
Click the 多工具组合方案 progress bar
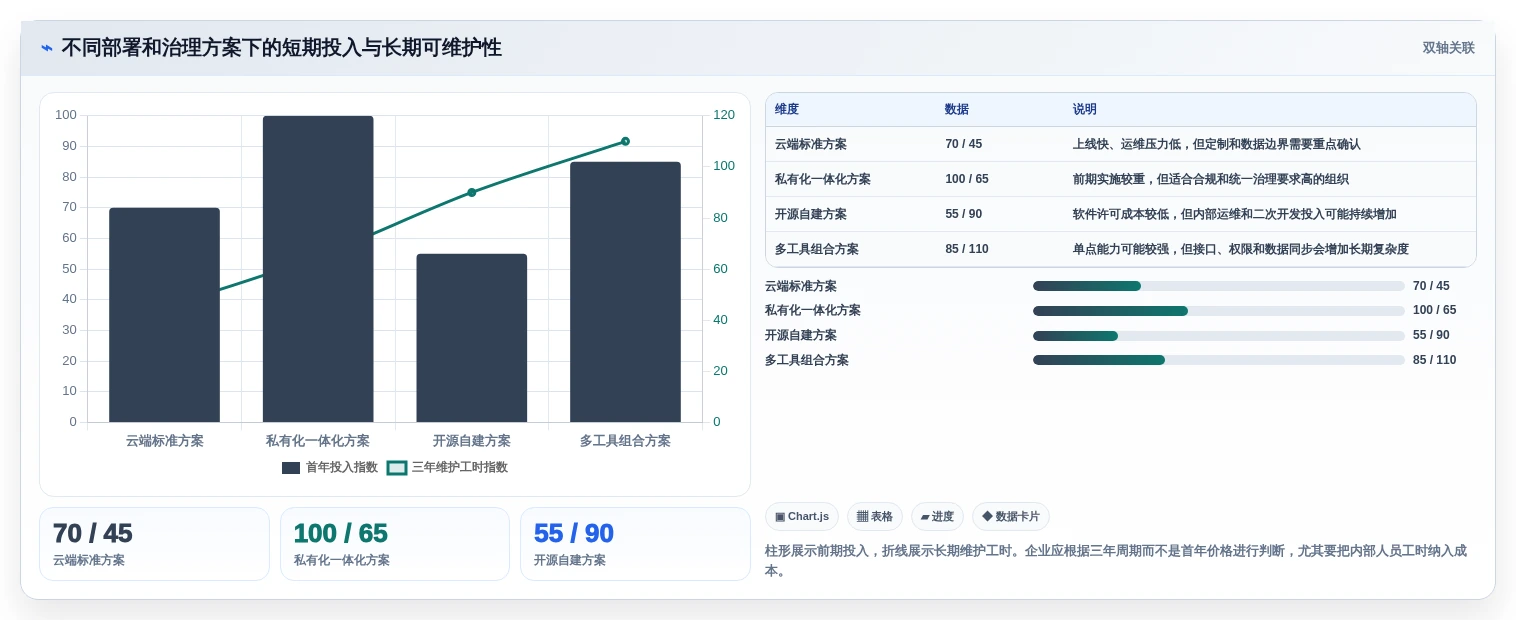pyautogui.click(x=1218, y=360)
